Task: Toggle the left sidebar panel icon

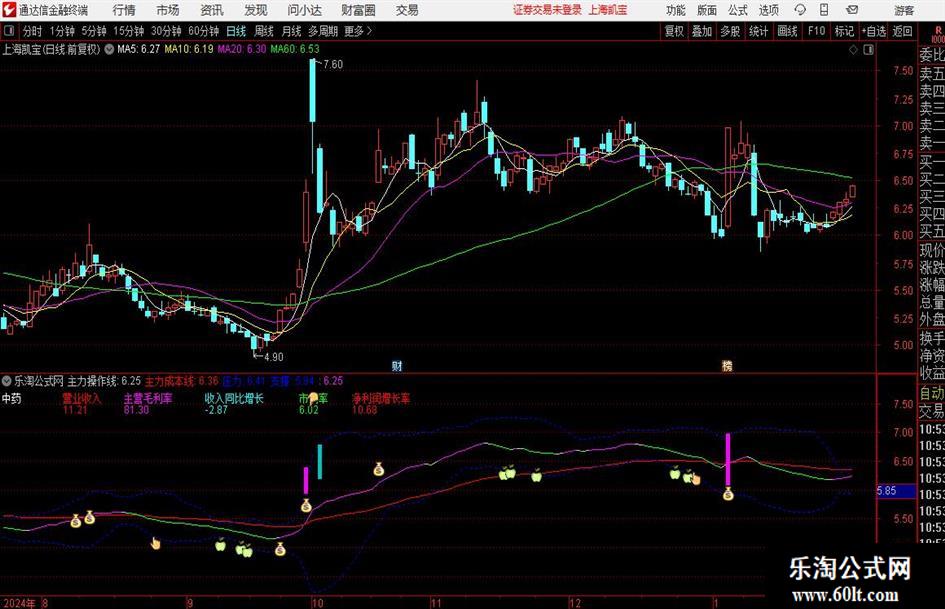Action: click(x=8, y=31)
